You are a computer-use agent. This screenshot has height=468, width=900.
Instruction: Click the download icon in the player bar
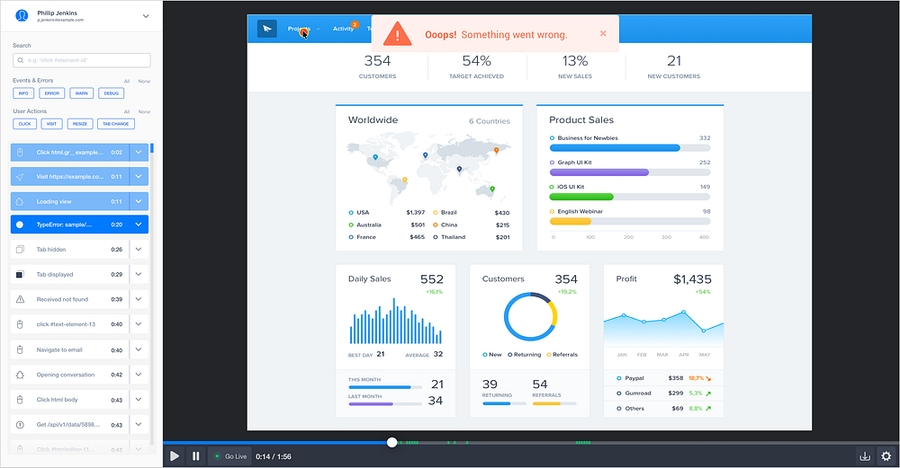pos(865,456)
